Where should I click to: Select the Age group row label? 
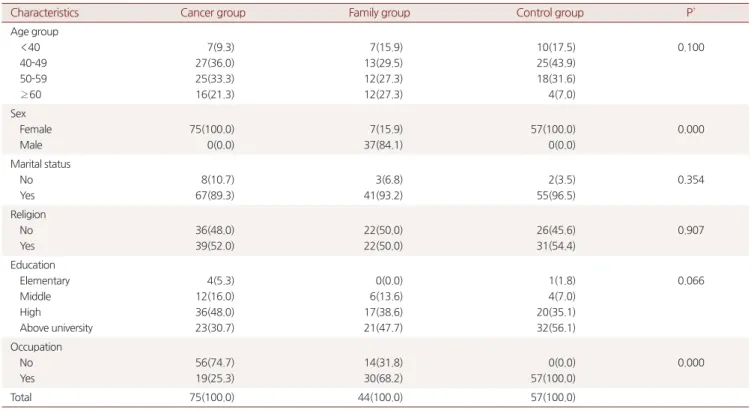34,32
